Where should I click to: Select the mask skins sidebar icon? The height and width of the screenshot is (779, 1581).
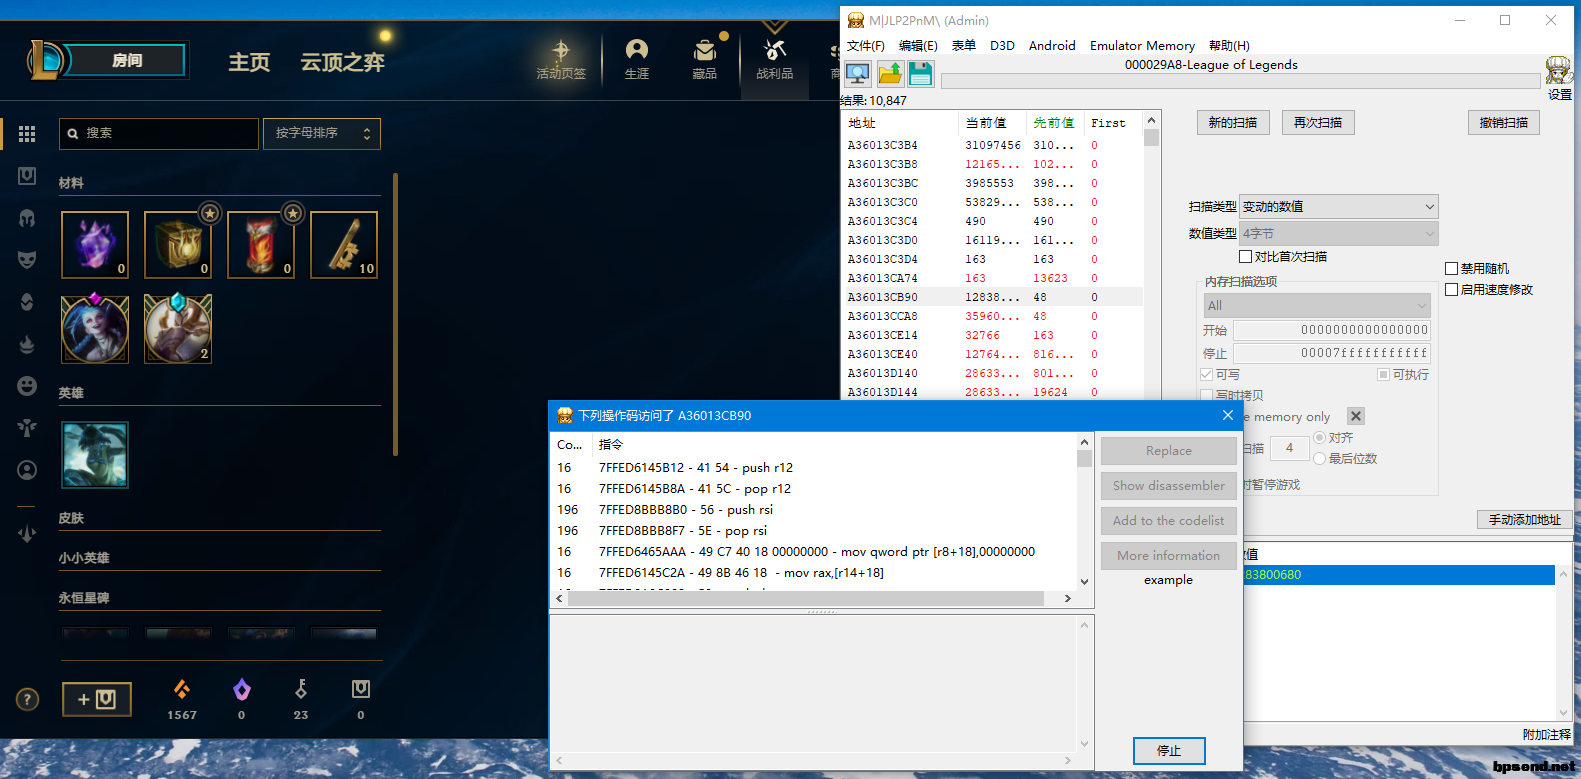pos(27,259)
